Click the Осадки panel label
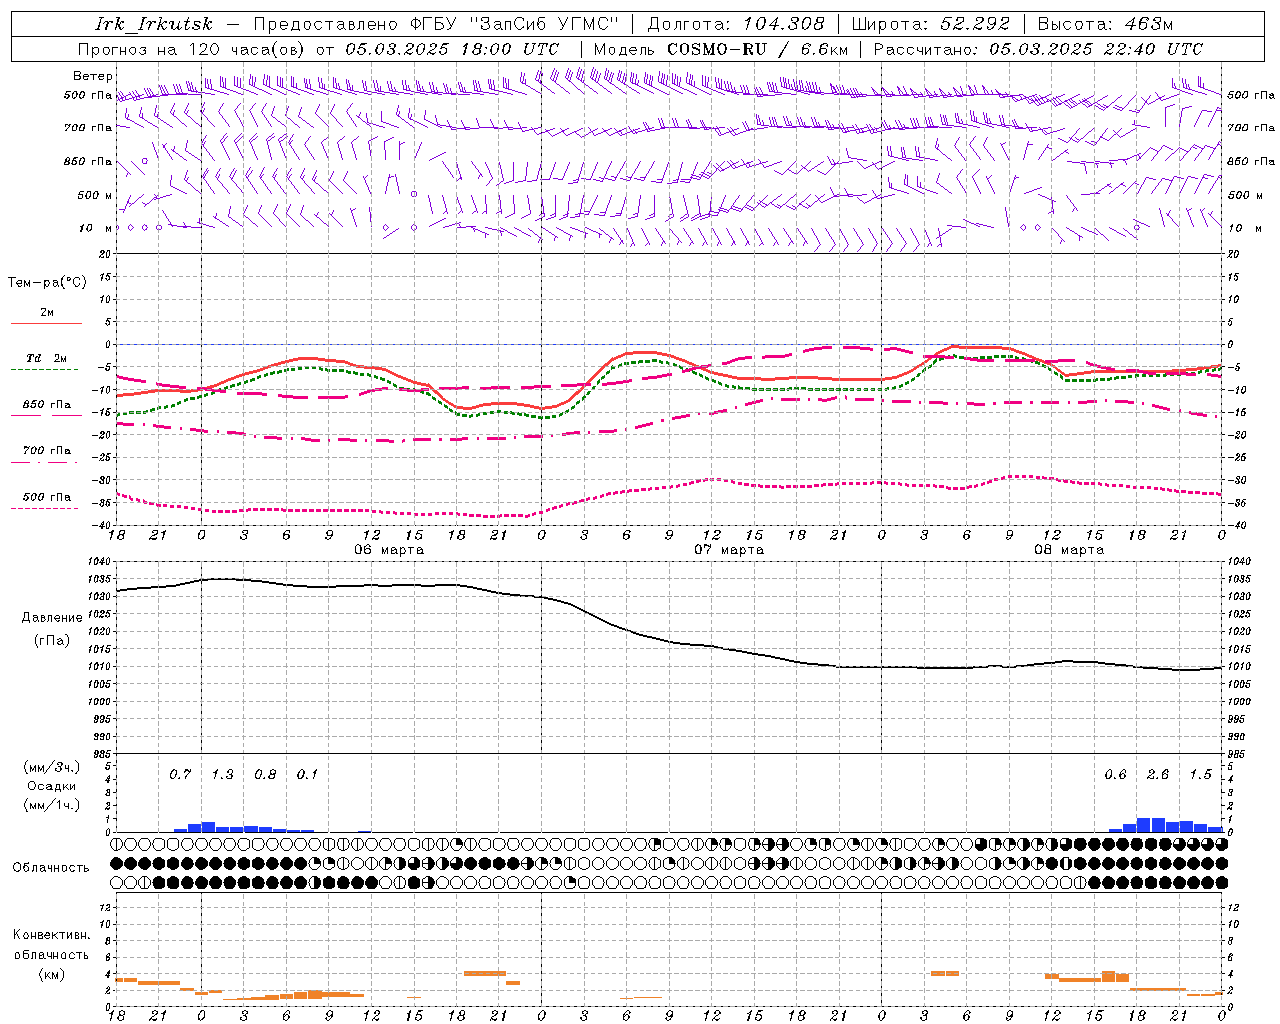1280x1024 pixels. [51, 786]
